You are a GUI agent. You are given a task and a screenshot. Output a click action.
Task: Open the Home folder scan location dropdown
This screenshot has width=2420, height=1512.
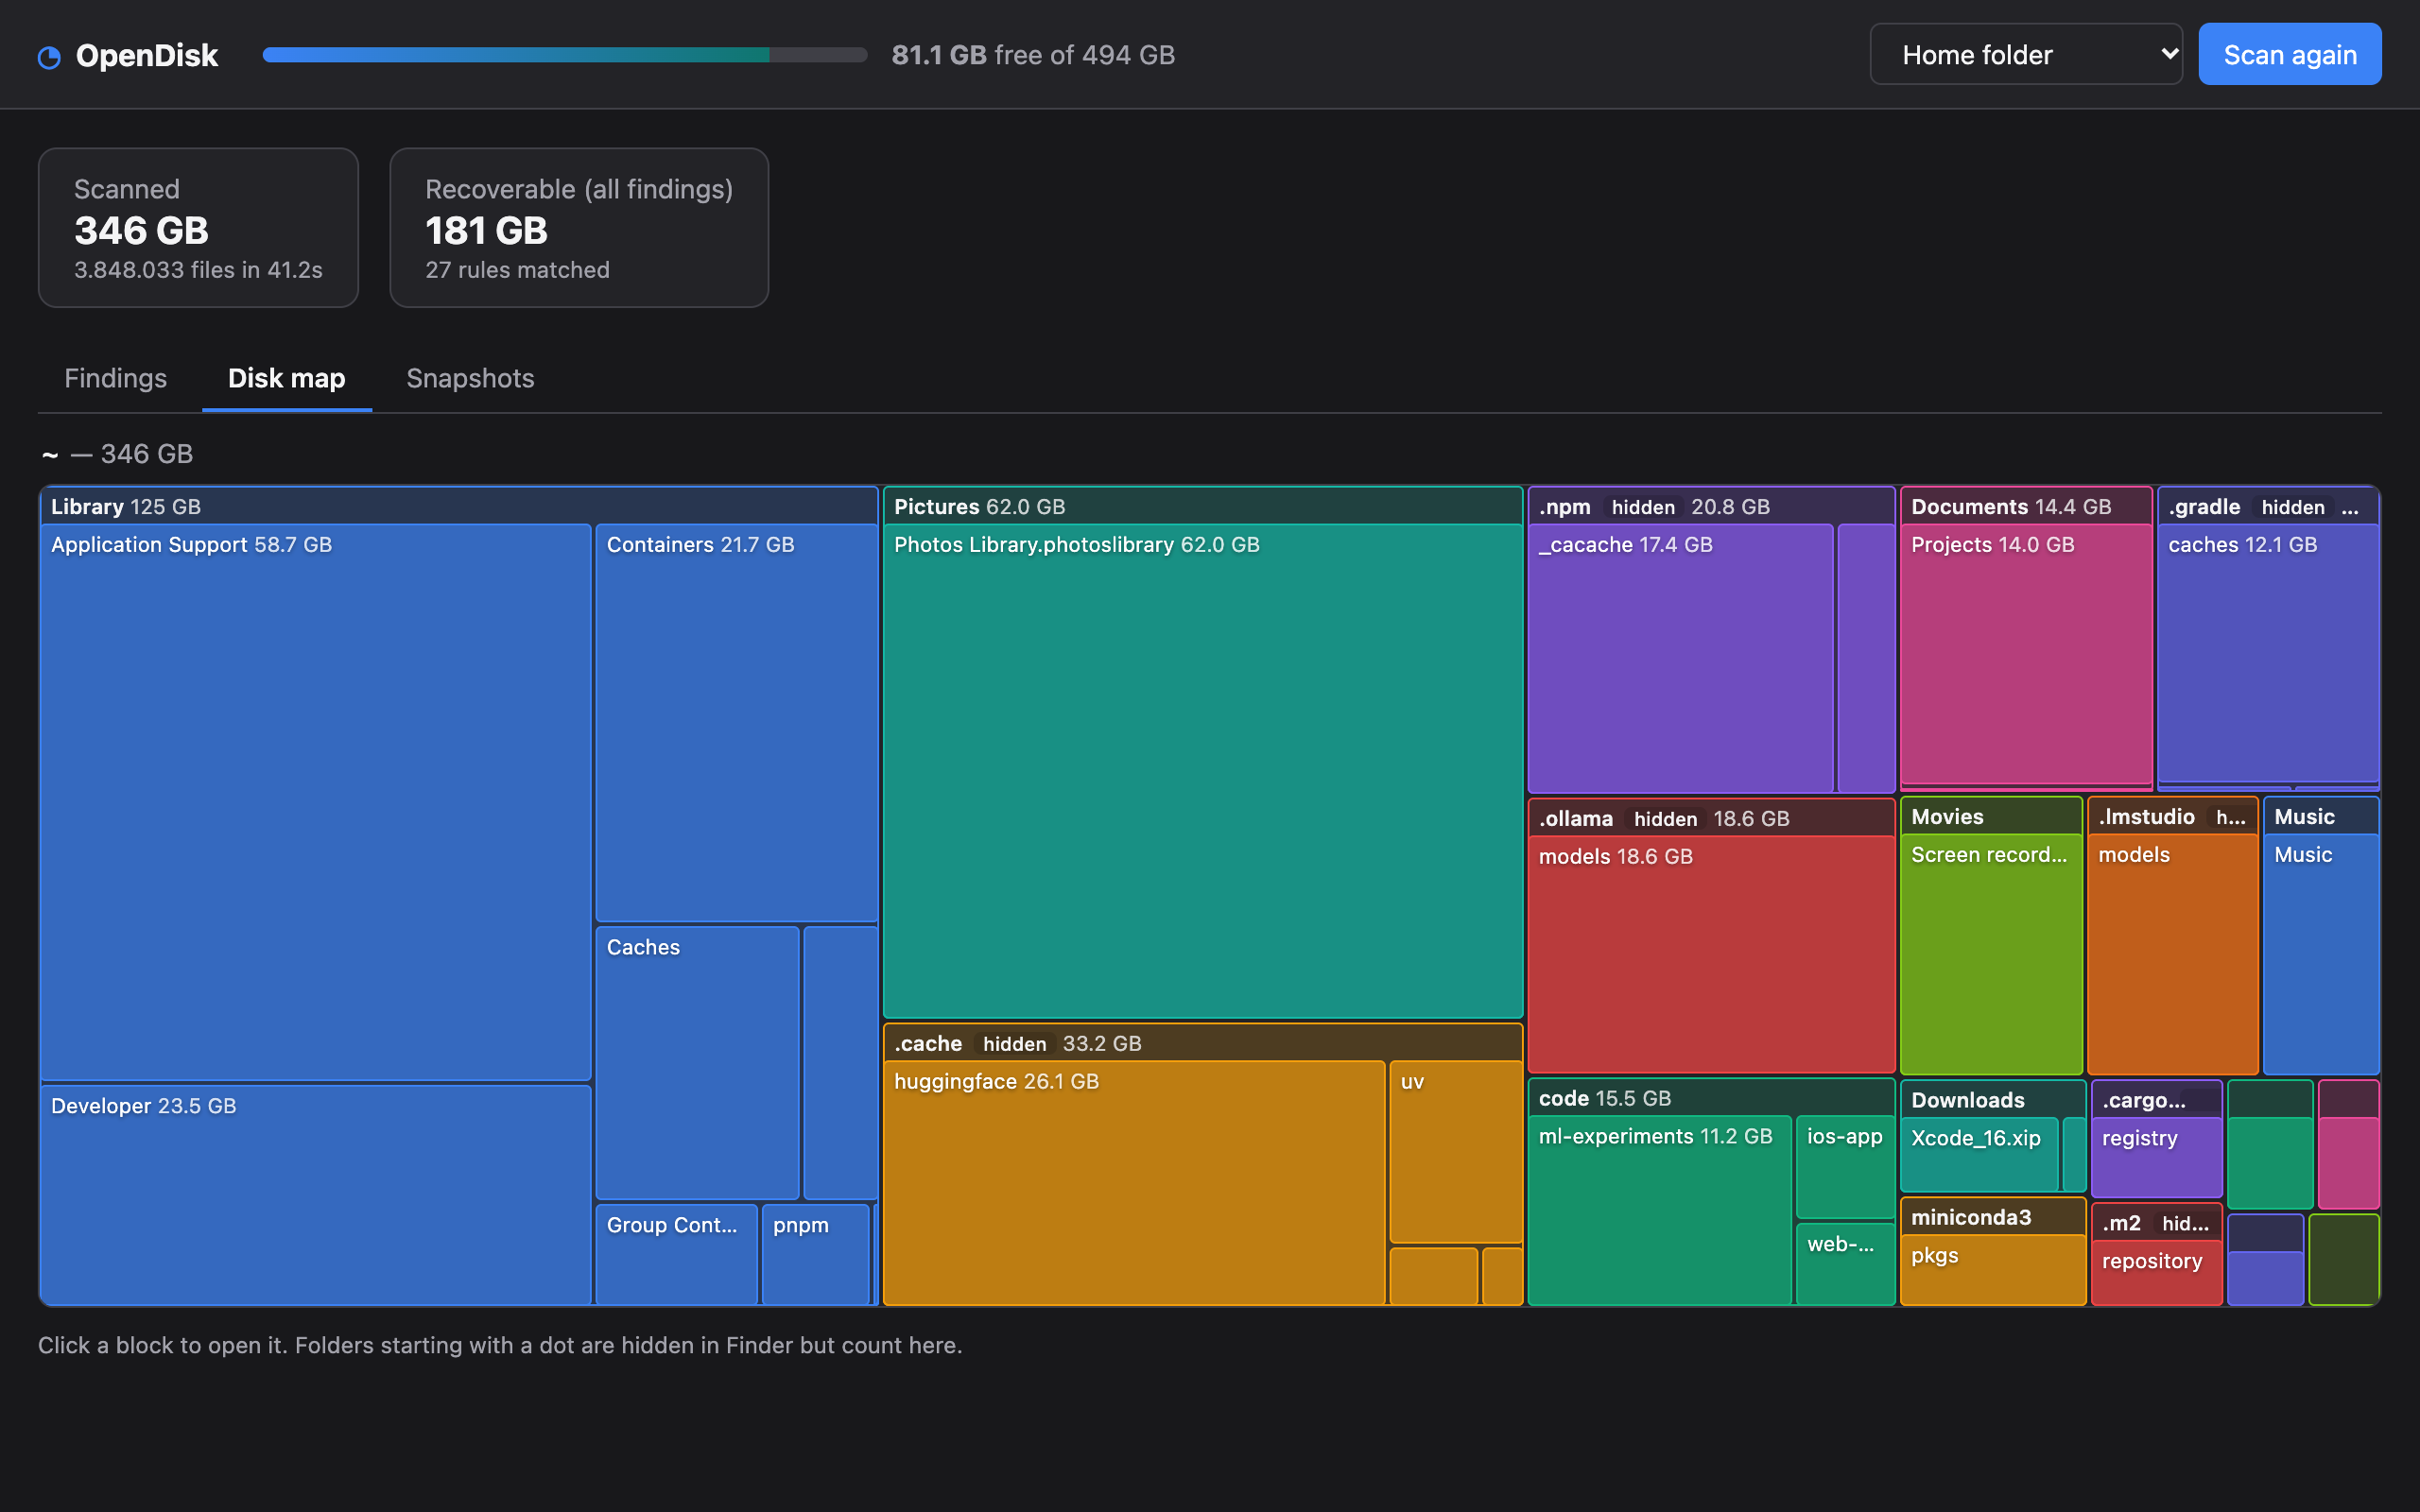pyautogui.click(x=2026, y=54)
